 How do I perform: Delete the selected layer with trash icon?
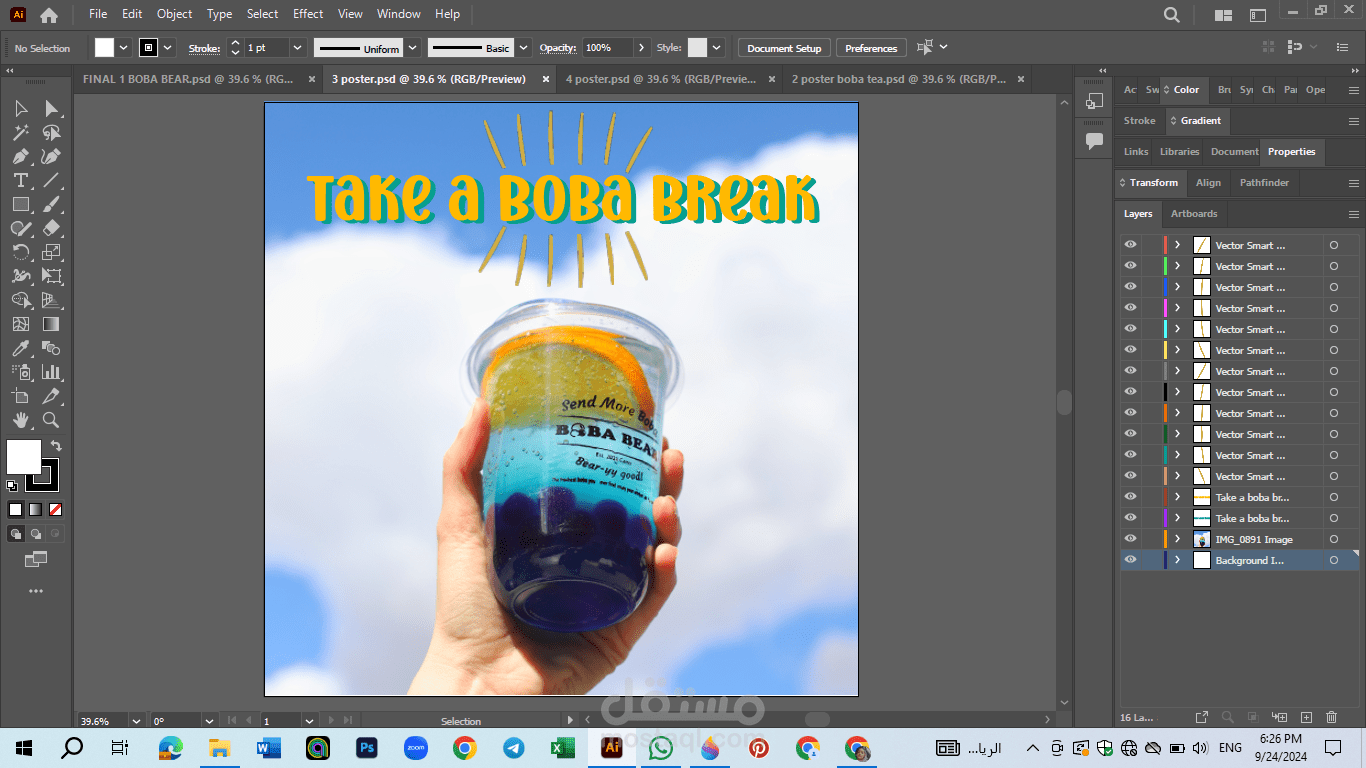(1331, 717)
